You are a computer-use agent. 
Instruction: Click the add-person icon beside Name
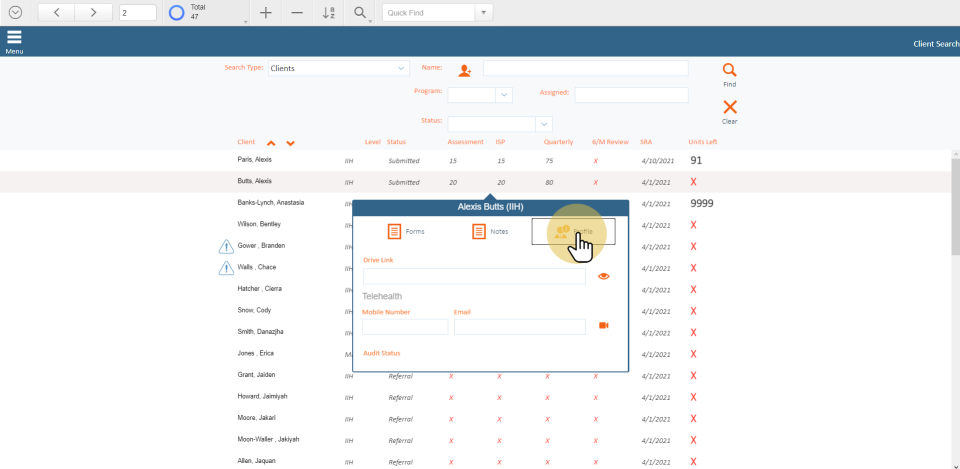click(464, 70)
